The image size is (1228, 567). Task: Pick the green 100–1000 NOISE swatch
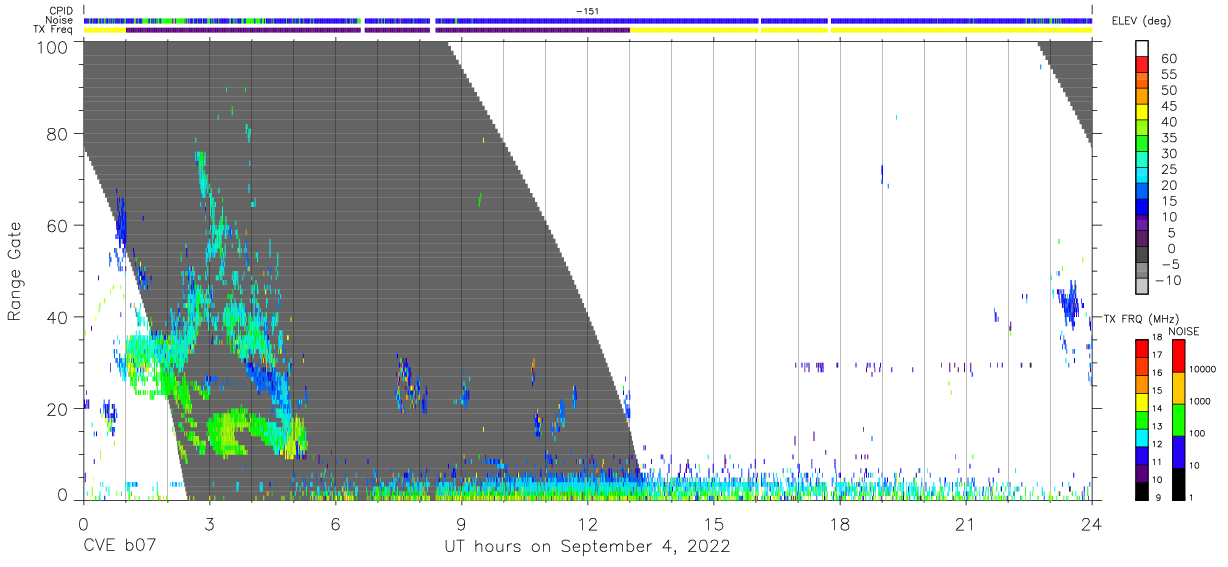(1179, 419)
